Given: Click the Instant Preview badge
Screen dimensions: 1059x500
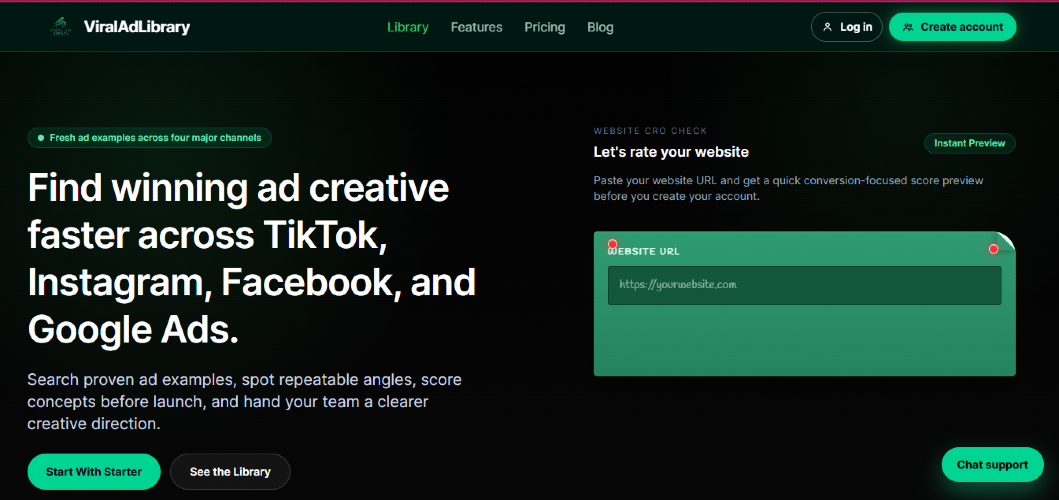Looking at the screenshot, I should click(x=970, y=143).
